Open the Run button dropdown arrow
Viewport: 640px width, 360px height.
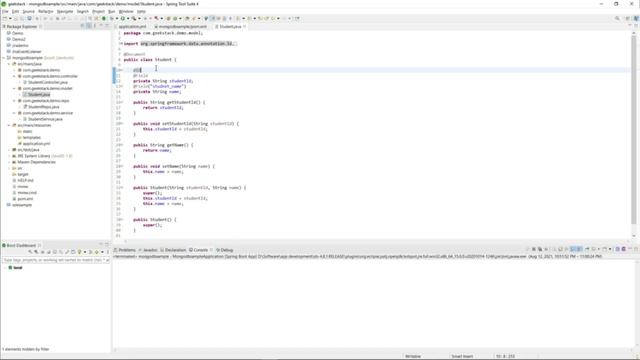click(x=128, y=18)
